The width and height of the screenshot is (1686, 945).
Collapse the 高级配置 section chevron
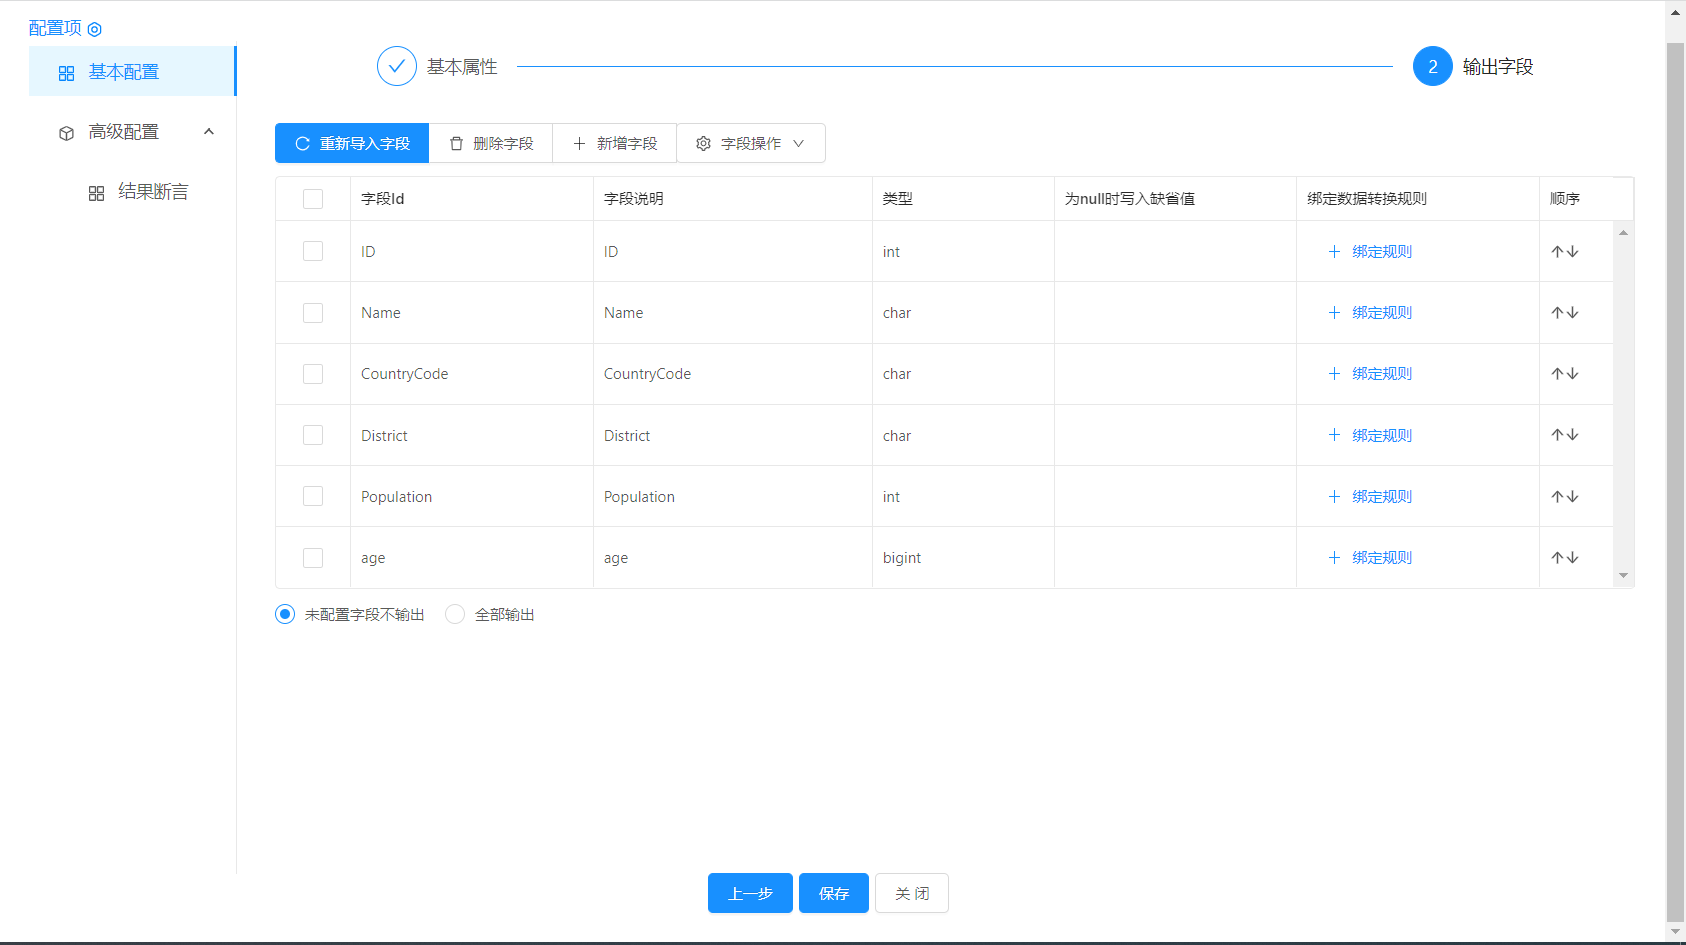pos(209,132)
